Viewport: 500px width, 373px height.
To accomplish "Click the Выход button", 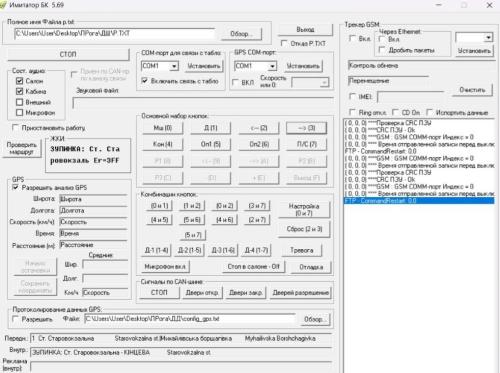I will pos(305,30).
